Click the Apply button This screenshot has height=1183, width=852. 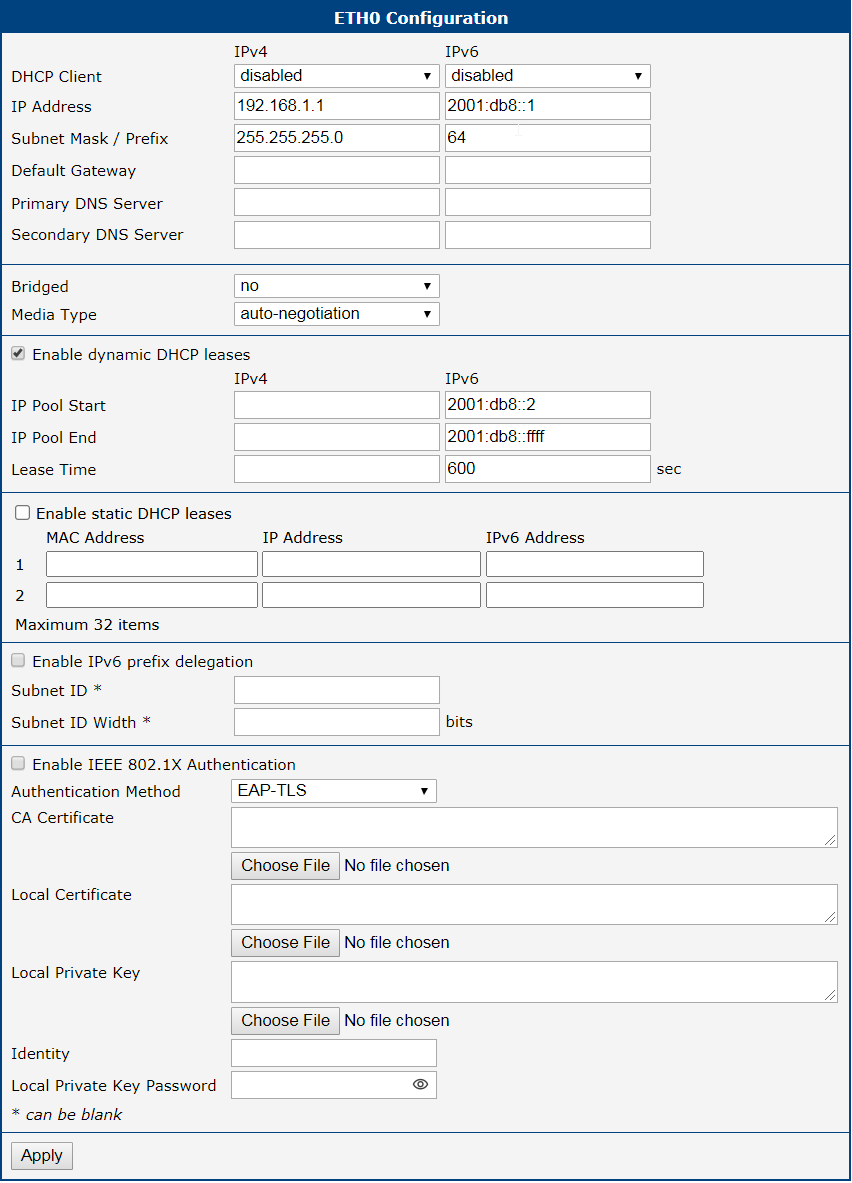tap(42, 1156)
